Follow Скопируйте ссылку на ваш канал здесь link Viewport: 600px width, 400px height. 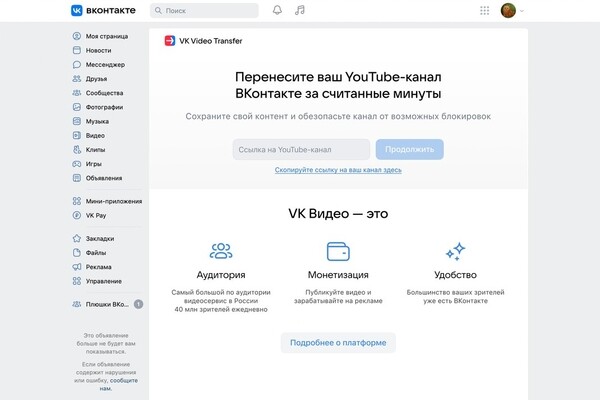pos(338,170)
